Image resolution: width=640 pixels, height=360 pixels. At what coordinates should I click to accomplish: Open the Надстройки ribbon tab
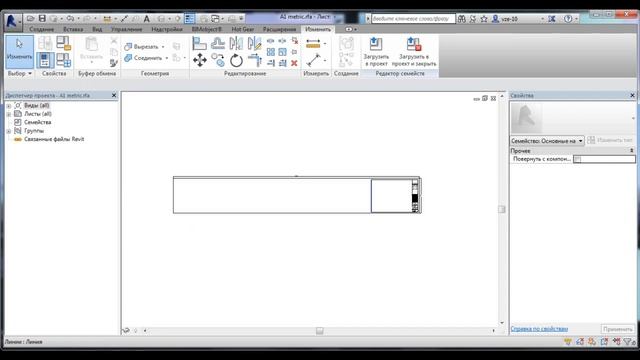pyautogui.click(x=167, y=29)
